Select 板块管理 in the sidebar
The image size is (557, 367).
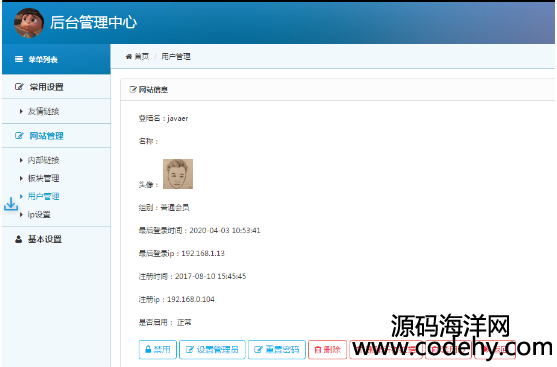tap(43, 178)
